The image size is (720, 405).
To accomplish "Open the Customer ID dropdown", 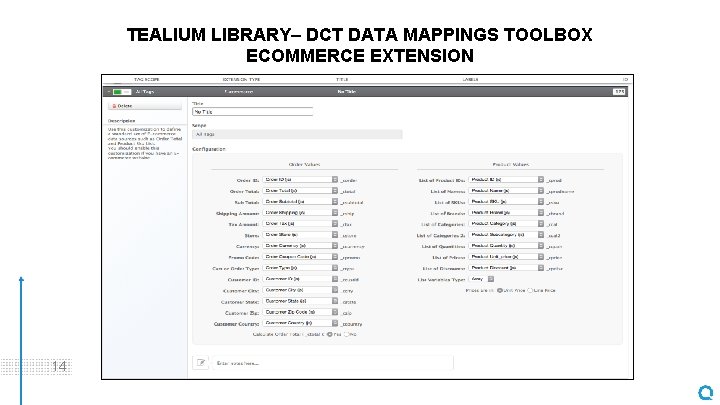I will pyautogui.click(x=300, y=279).
